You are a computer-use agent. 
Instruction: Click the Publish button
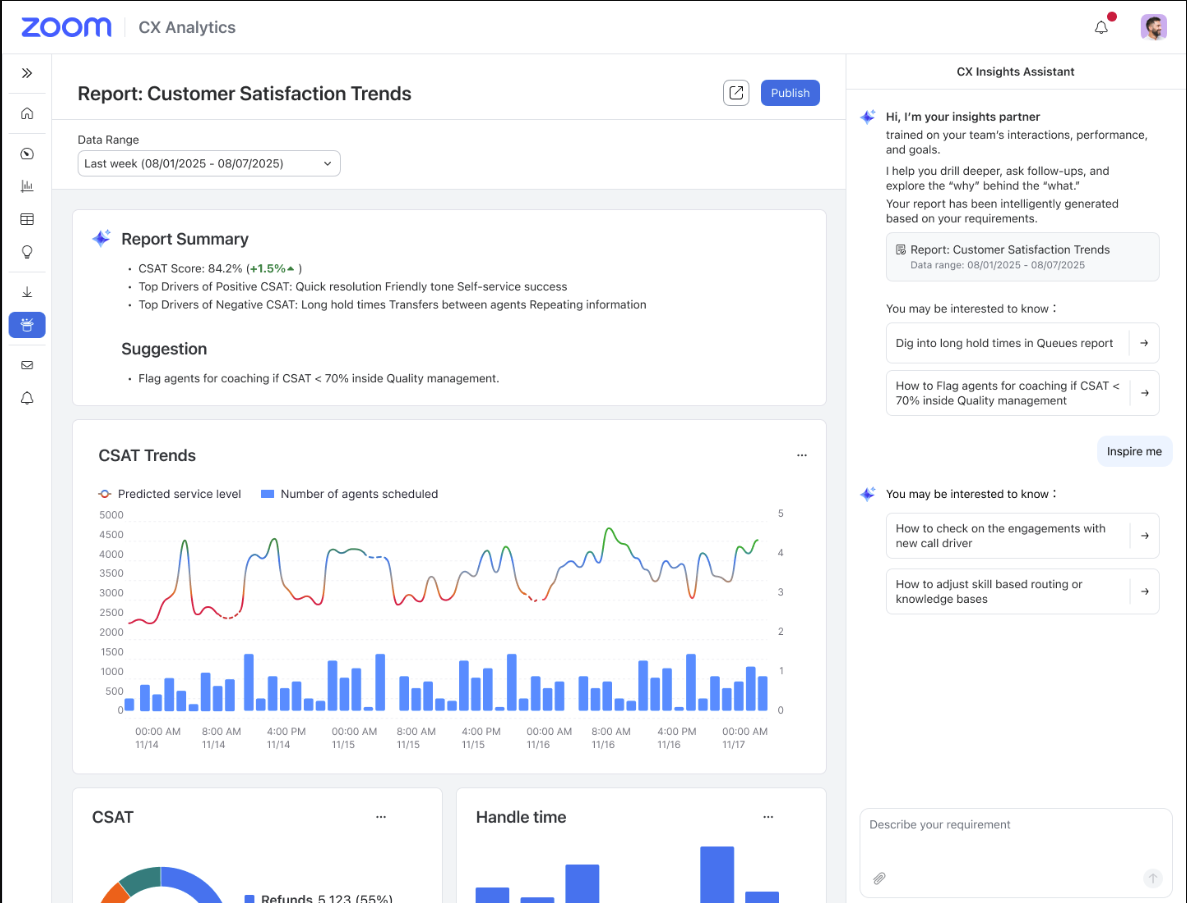(x=790, y=93)
